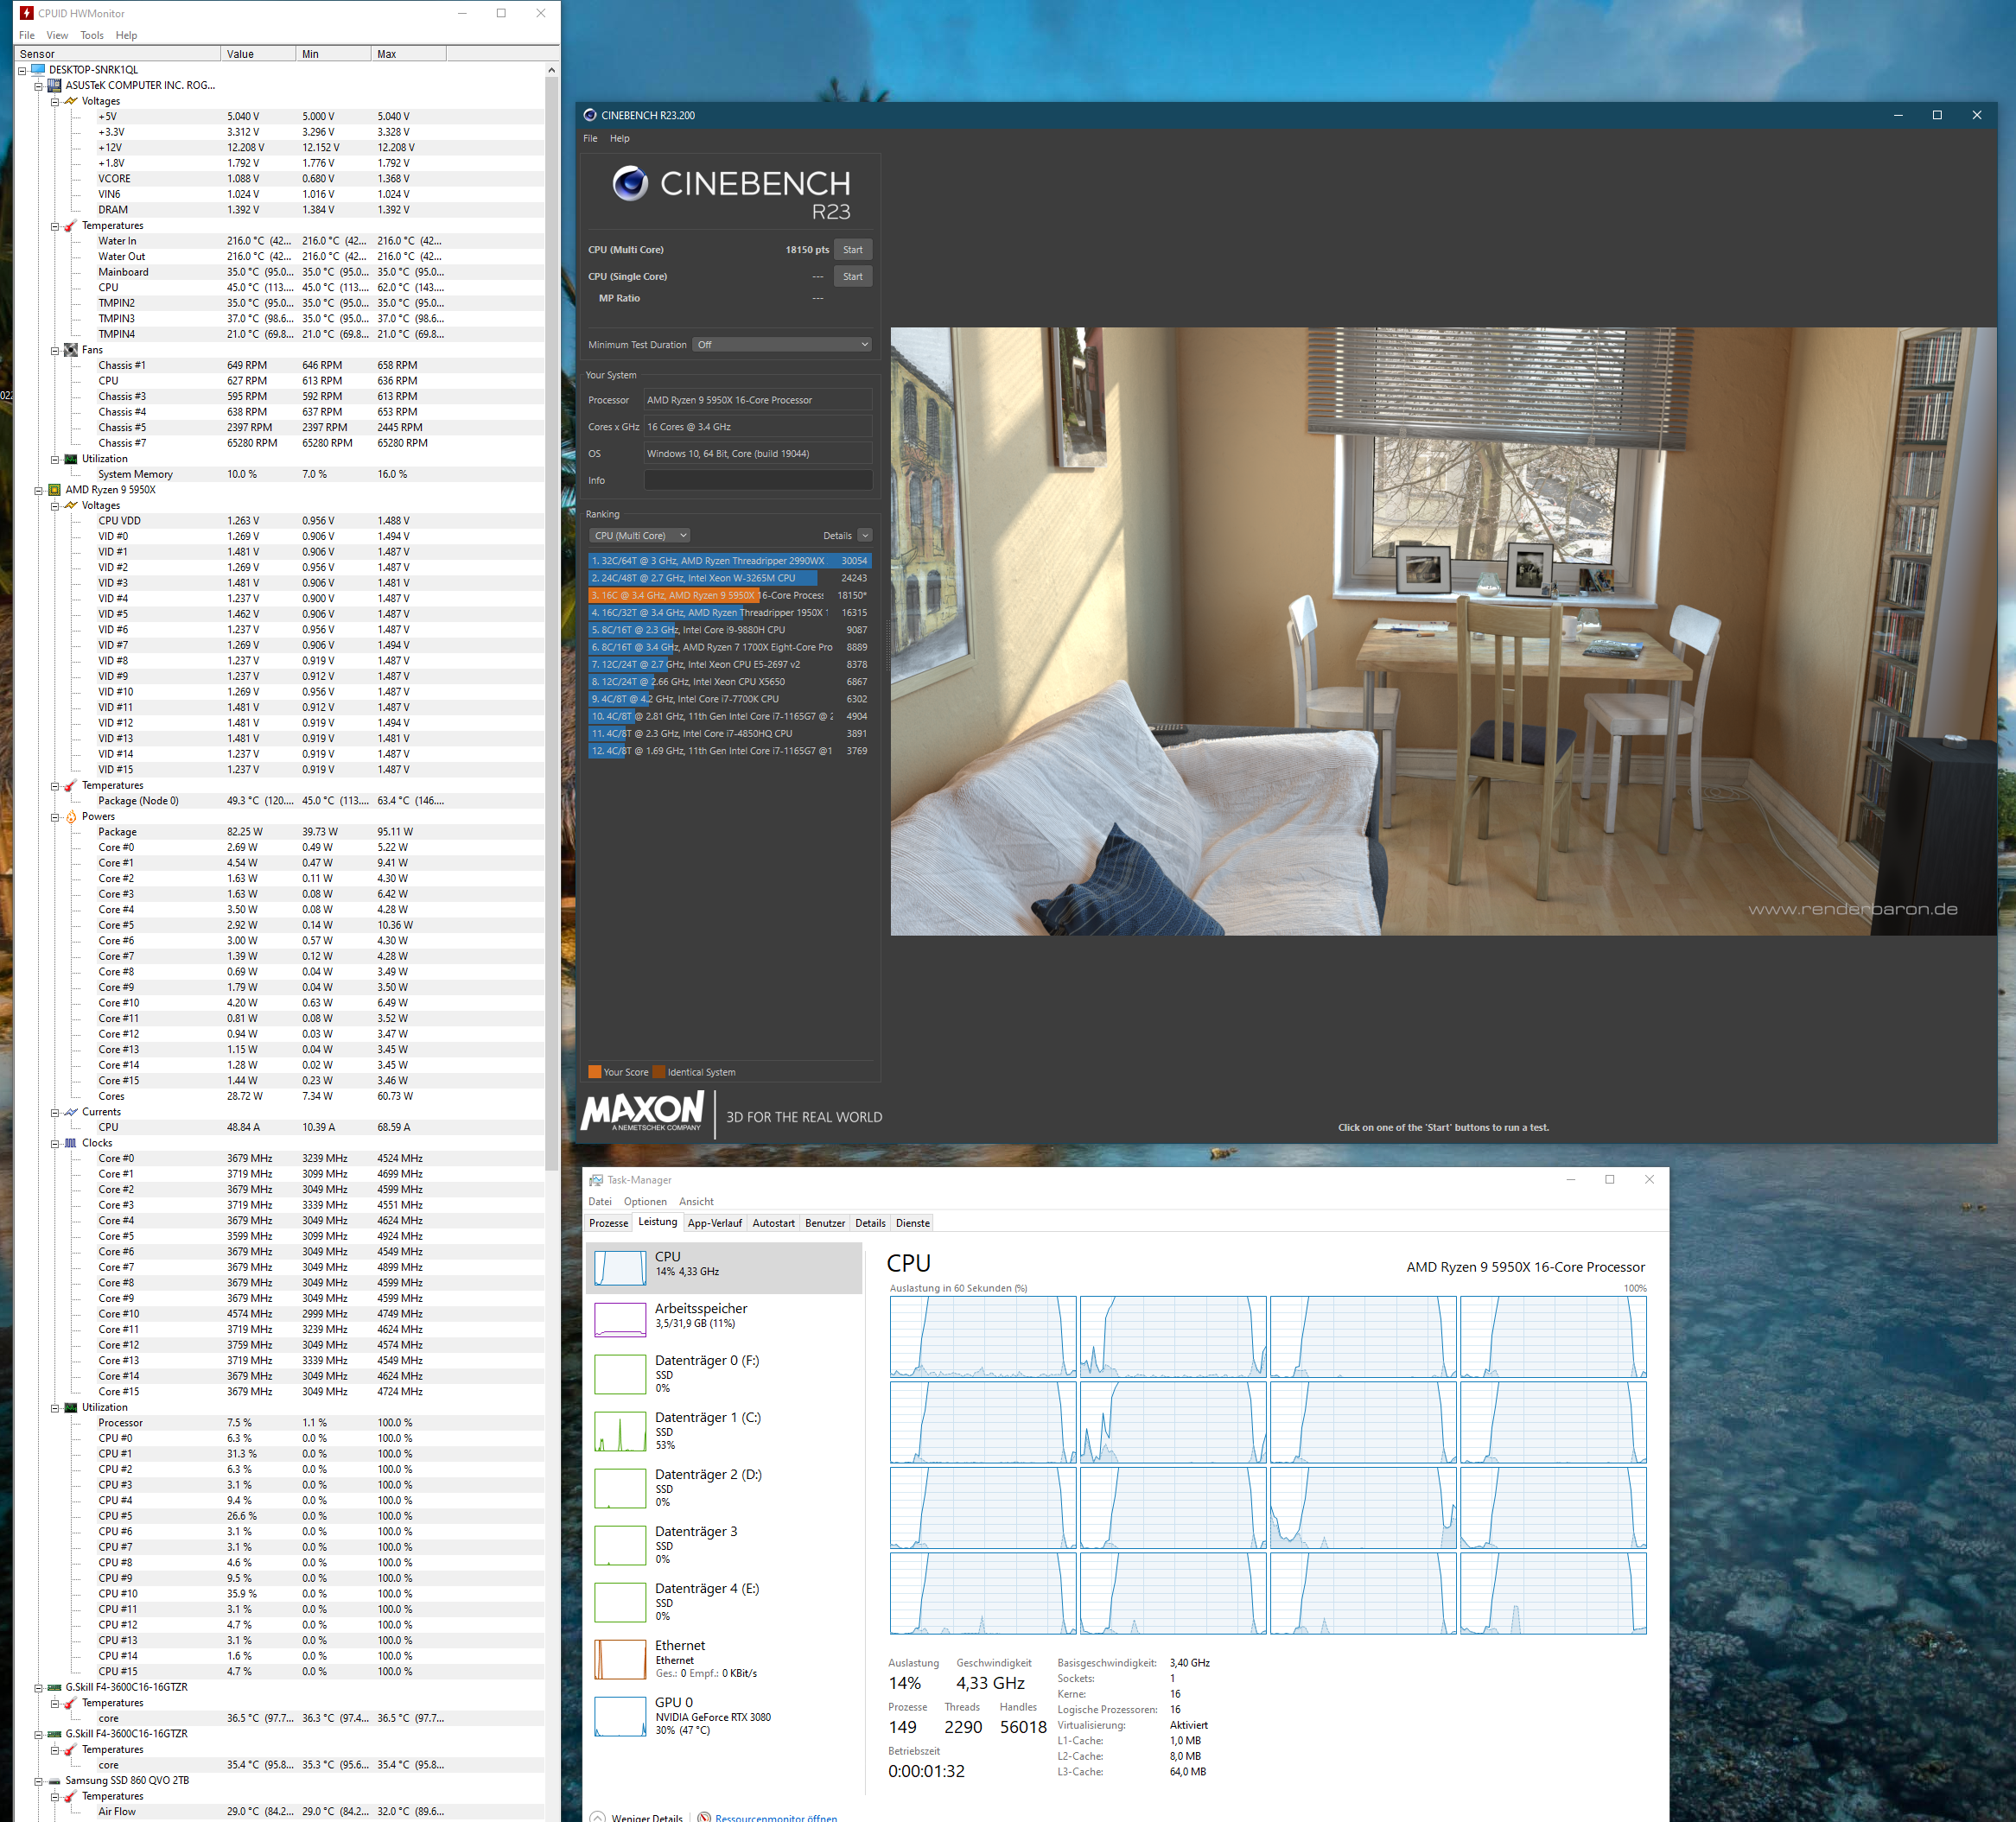Image resolution: width=2016 pixels, height=1822 pixels.
Task: Collapse the ASUSTeK COMPUTER INC. node
Action: 38,86
